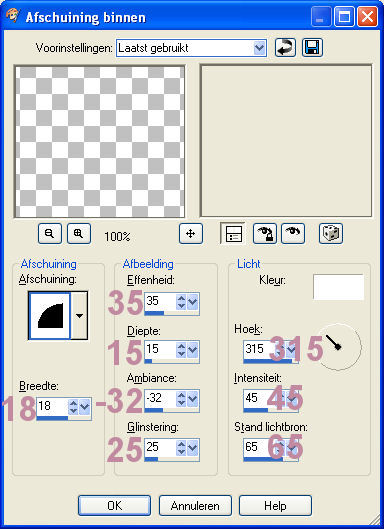The width and height of the screenshot is (384, 529).
Task: Expand the Afschuining bevel shape dropdown
Action: click(x=79, y=316)
